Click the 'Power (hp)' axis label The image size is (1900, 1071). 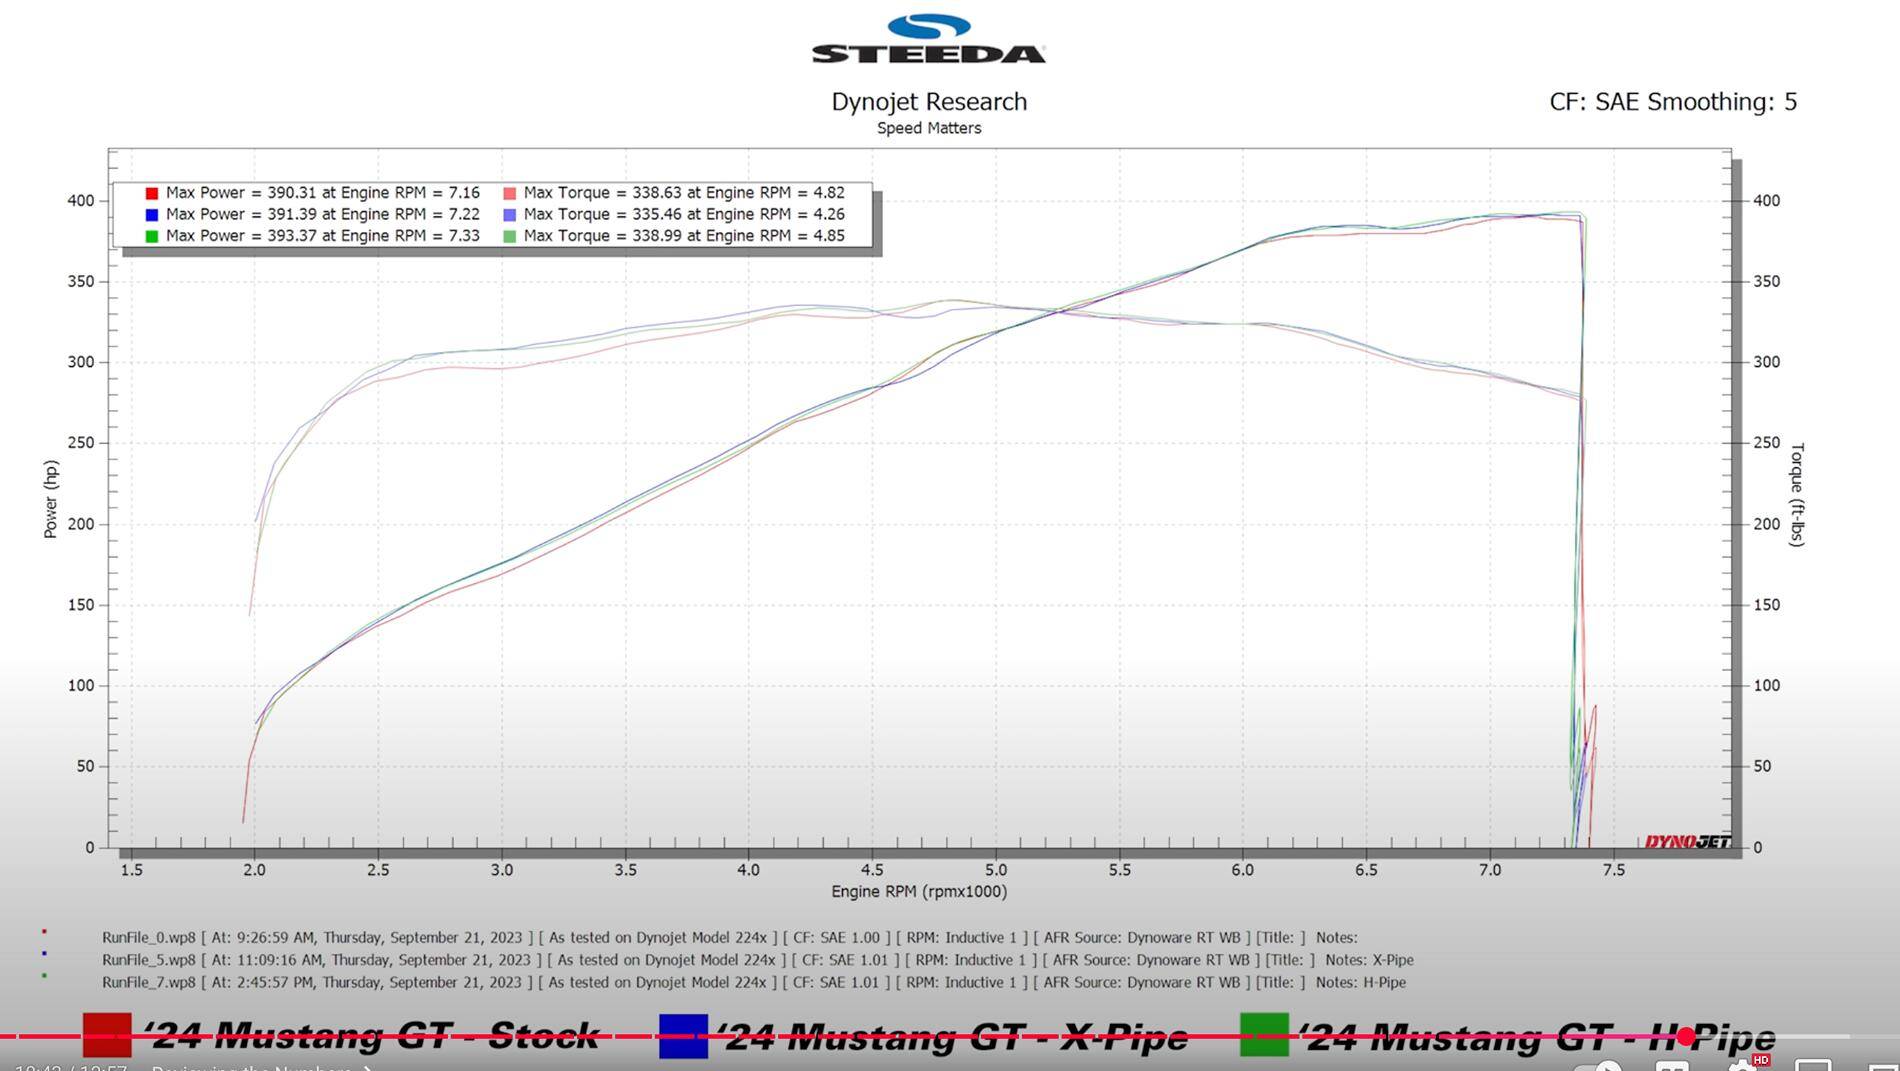pyautogui.click(x=51, y=499)
